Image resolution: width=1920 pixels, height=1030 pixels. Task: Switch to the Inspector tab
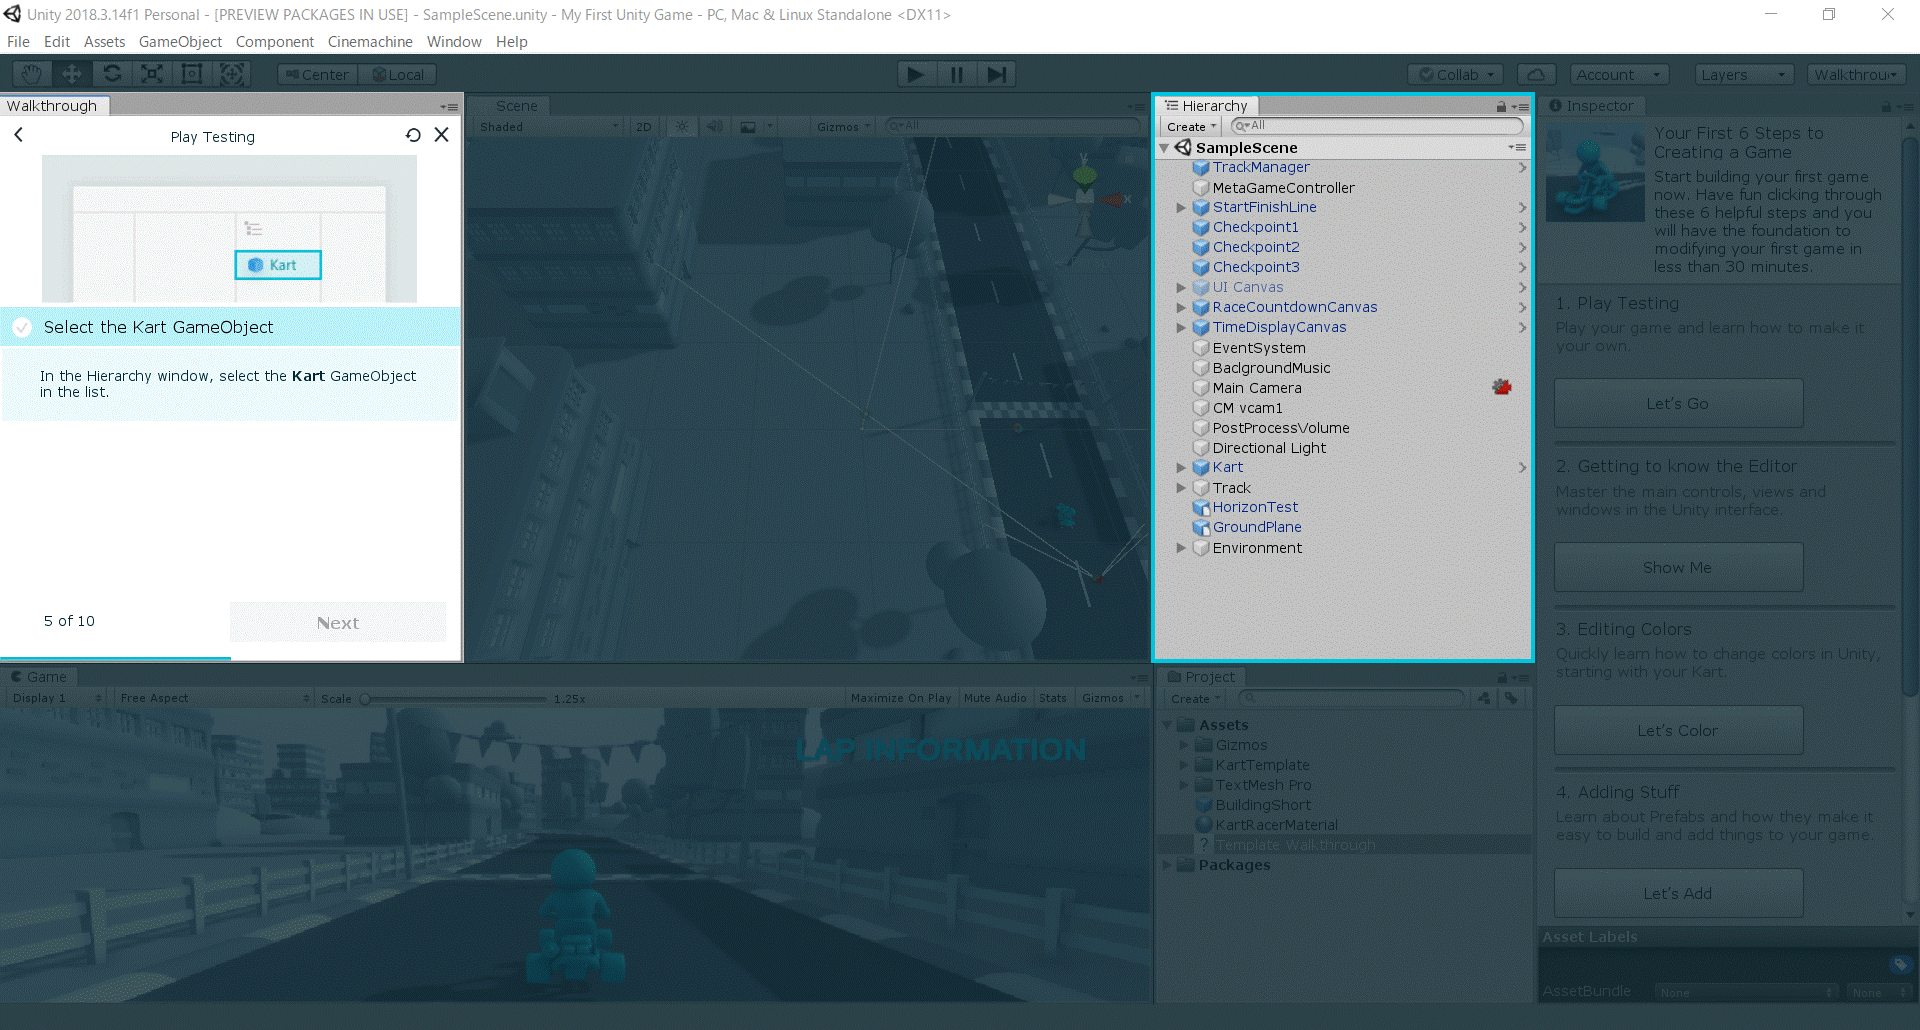click(1592, 106)
